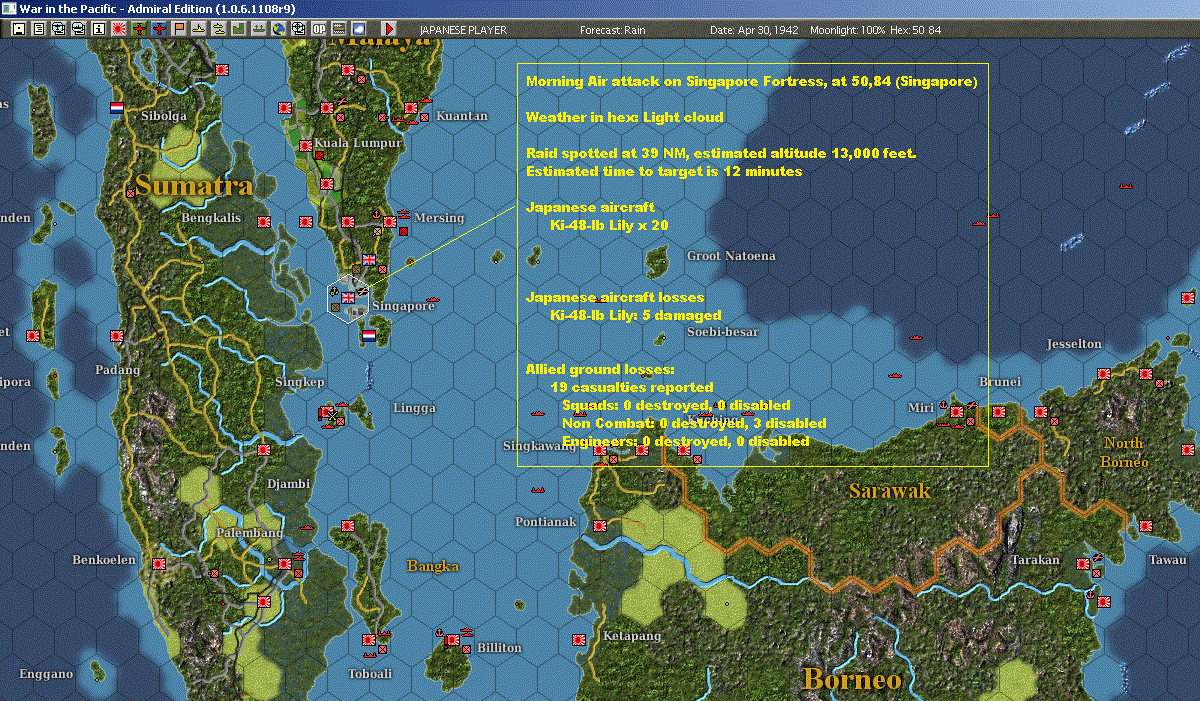1200x701 pixels.
Task: Click the 'Sarawak' region label
Action: (890, 490)
